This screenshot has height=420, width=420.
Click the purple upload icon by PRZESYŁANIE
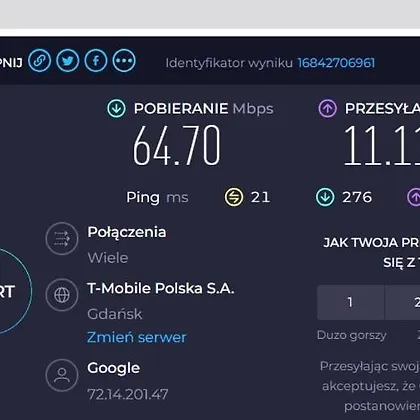tap(327, 109)
